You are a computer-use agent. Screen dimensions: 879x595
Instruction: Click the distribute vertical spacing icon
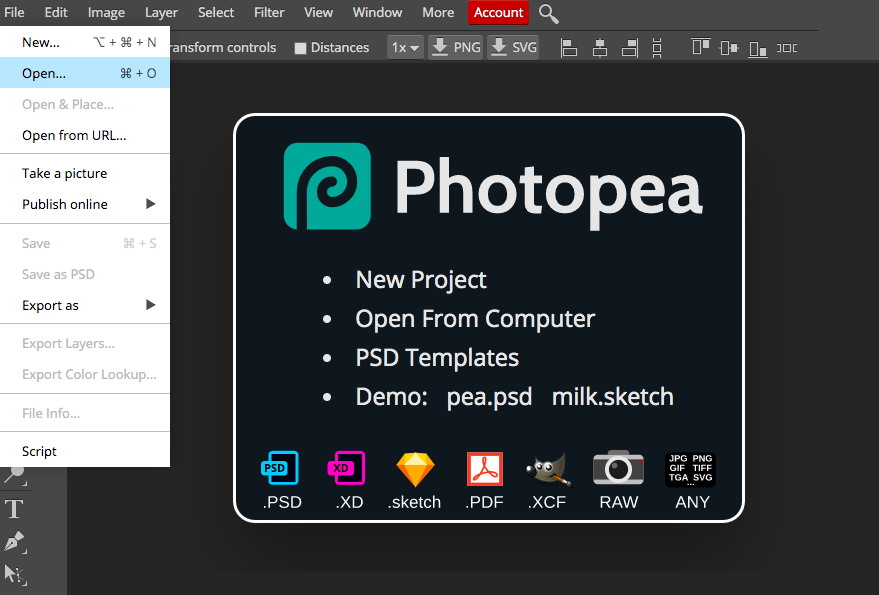point(657,48)
